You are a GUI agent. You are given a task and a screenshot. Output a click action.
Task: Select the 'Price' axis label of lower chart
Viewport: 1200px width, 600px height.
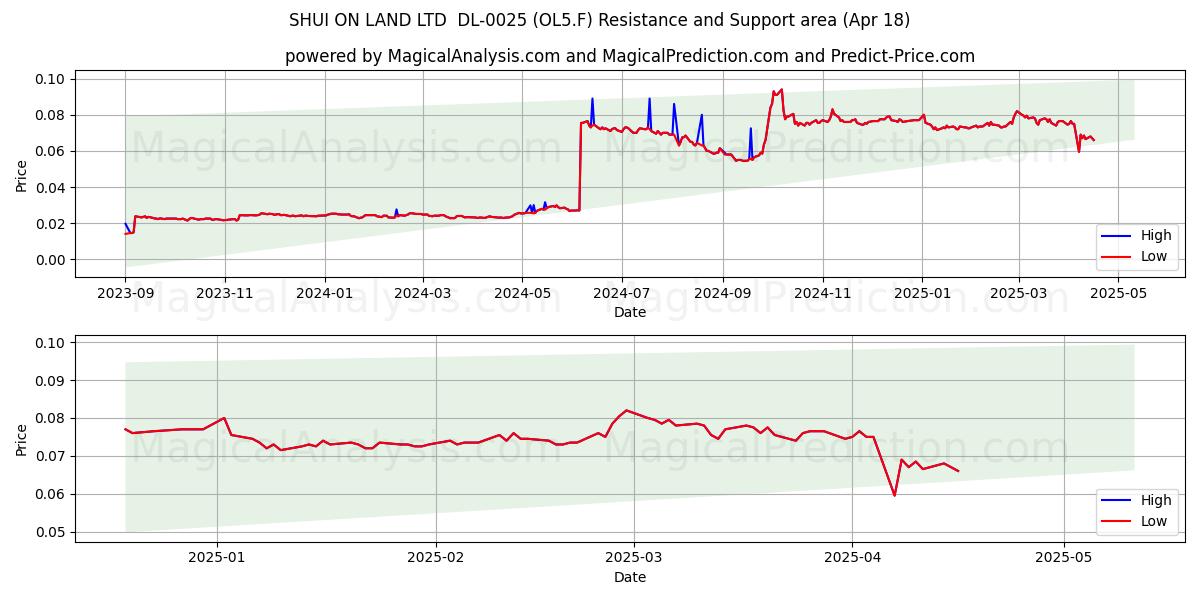pos(22,439)
